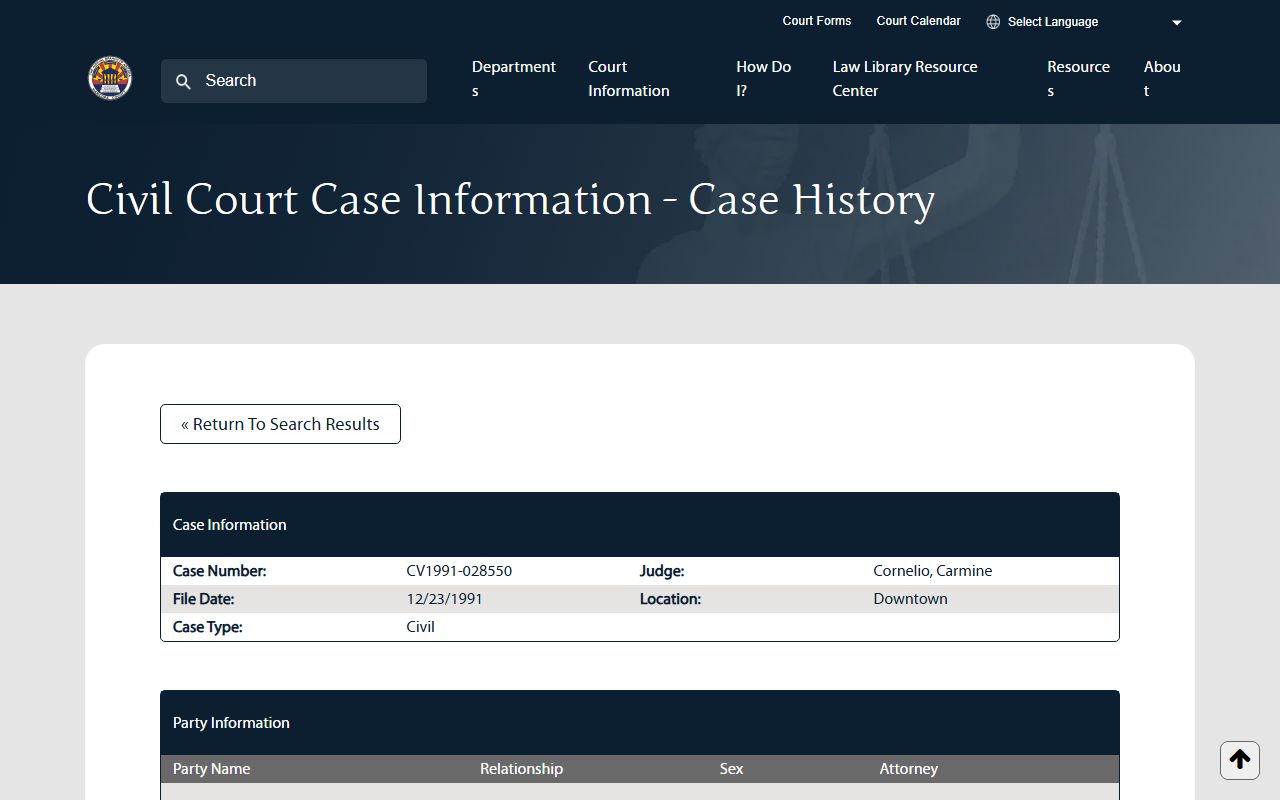Image resolution: width=1280 pixels, height=800 pixels.
Task: Click the Civil case type value
Action: [x=420, y=627]
